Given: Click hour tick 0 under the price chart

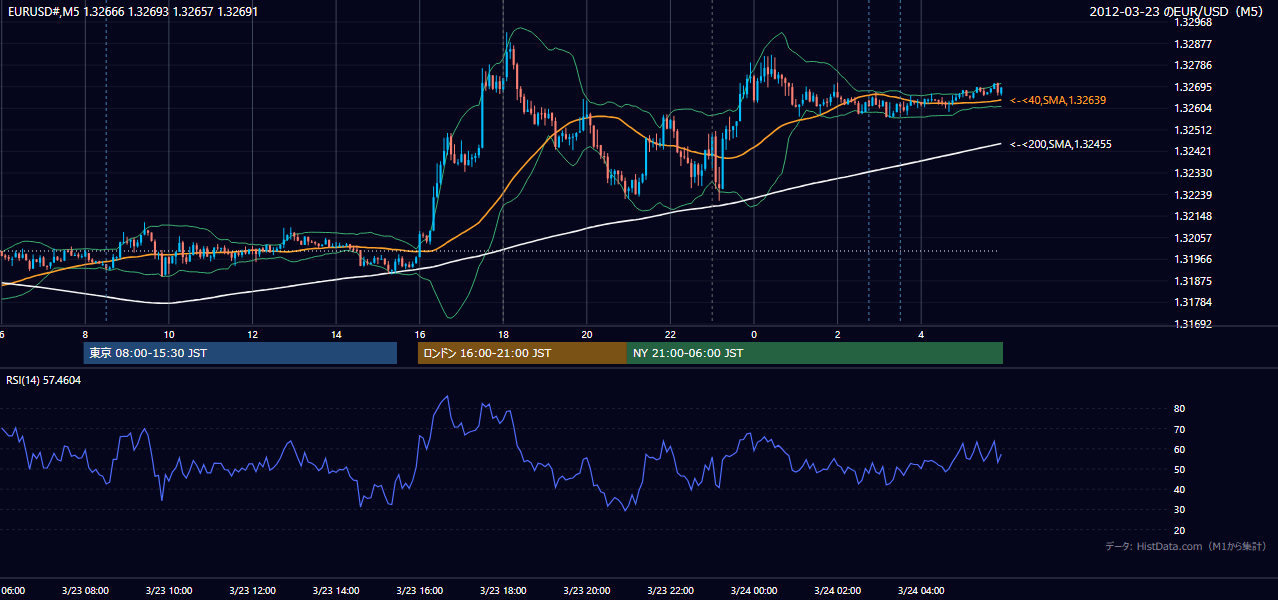Looking at the screenshot, I should pyautogui.click(x=753, y=335).
